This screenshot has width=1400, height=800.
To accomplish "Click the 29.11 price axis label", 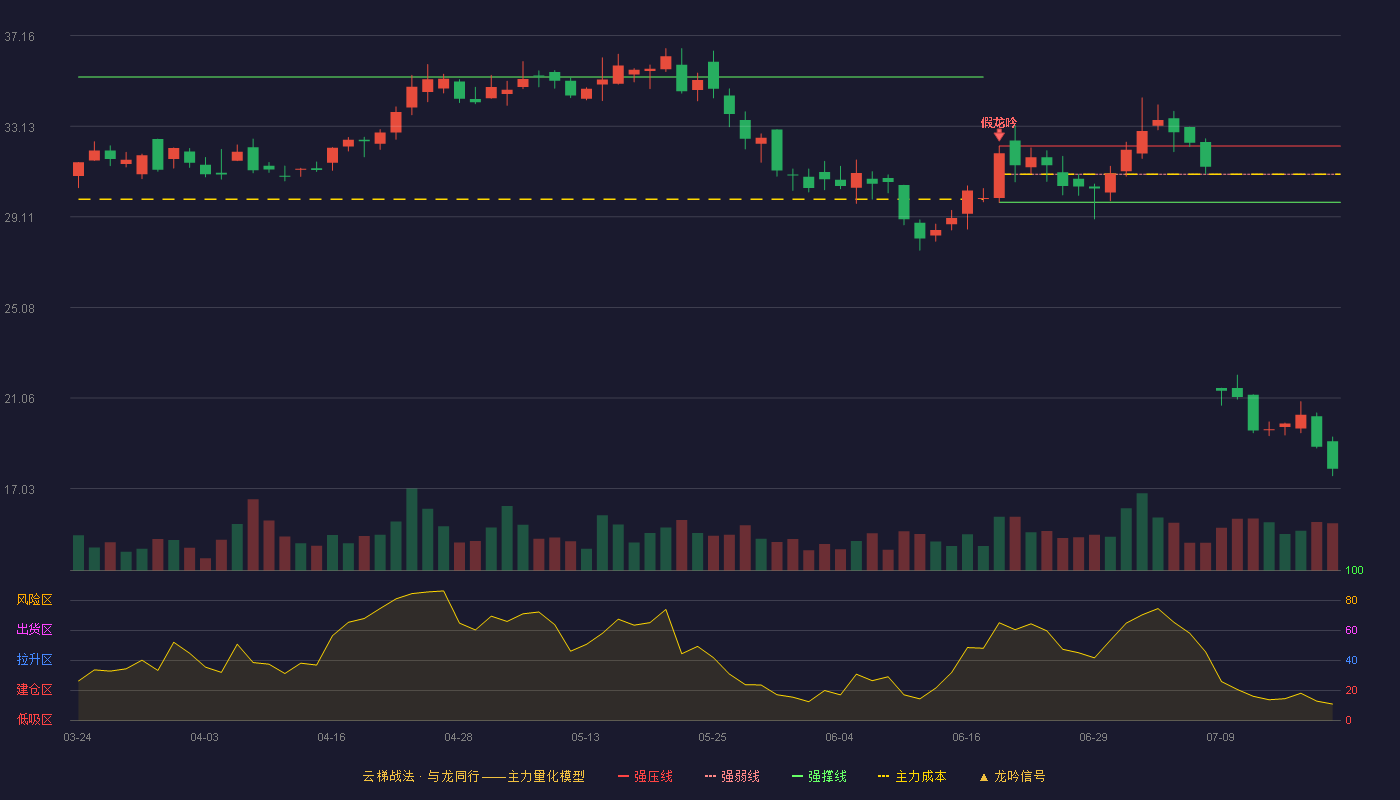I will pyautogui.click(x=19, y=217).
